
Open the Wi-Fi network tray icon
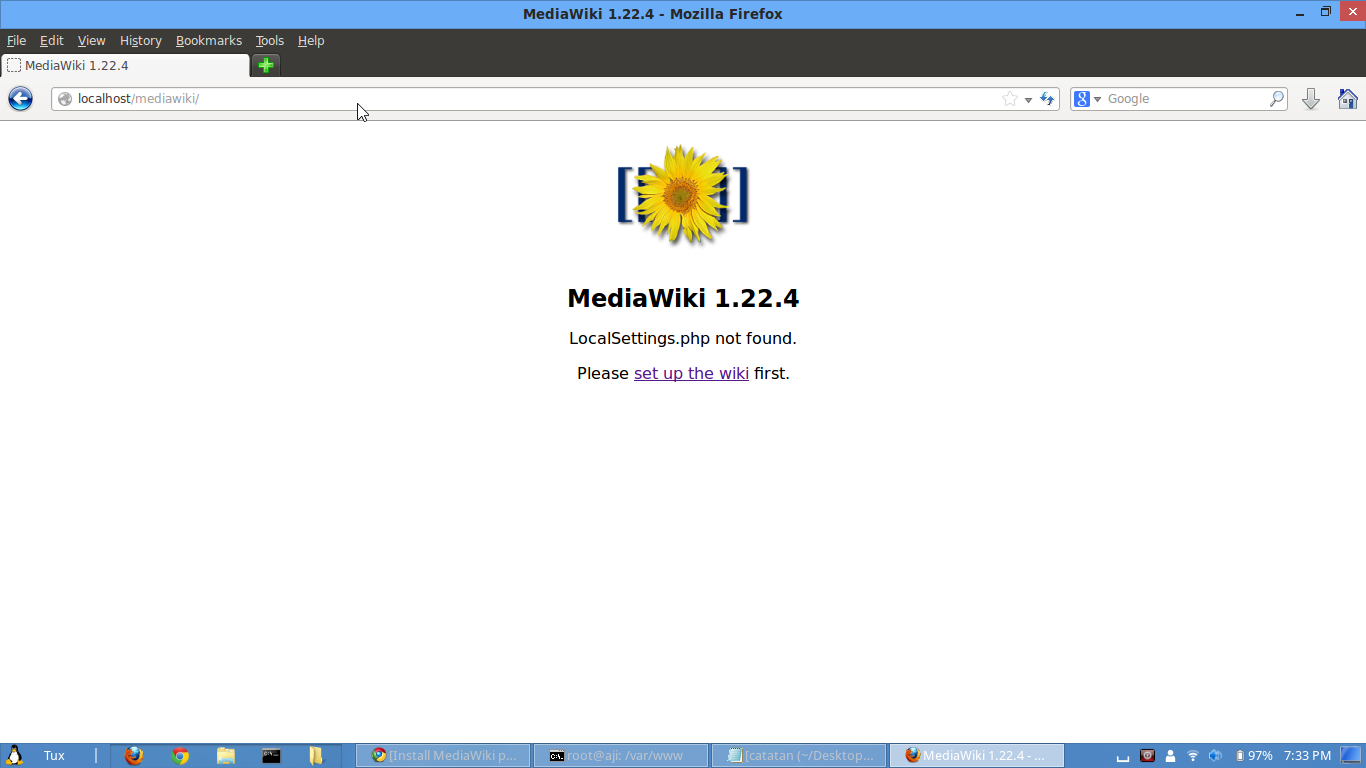[x=1192, y=755]
